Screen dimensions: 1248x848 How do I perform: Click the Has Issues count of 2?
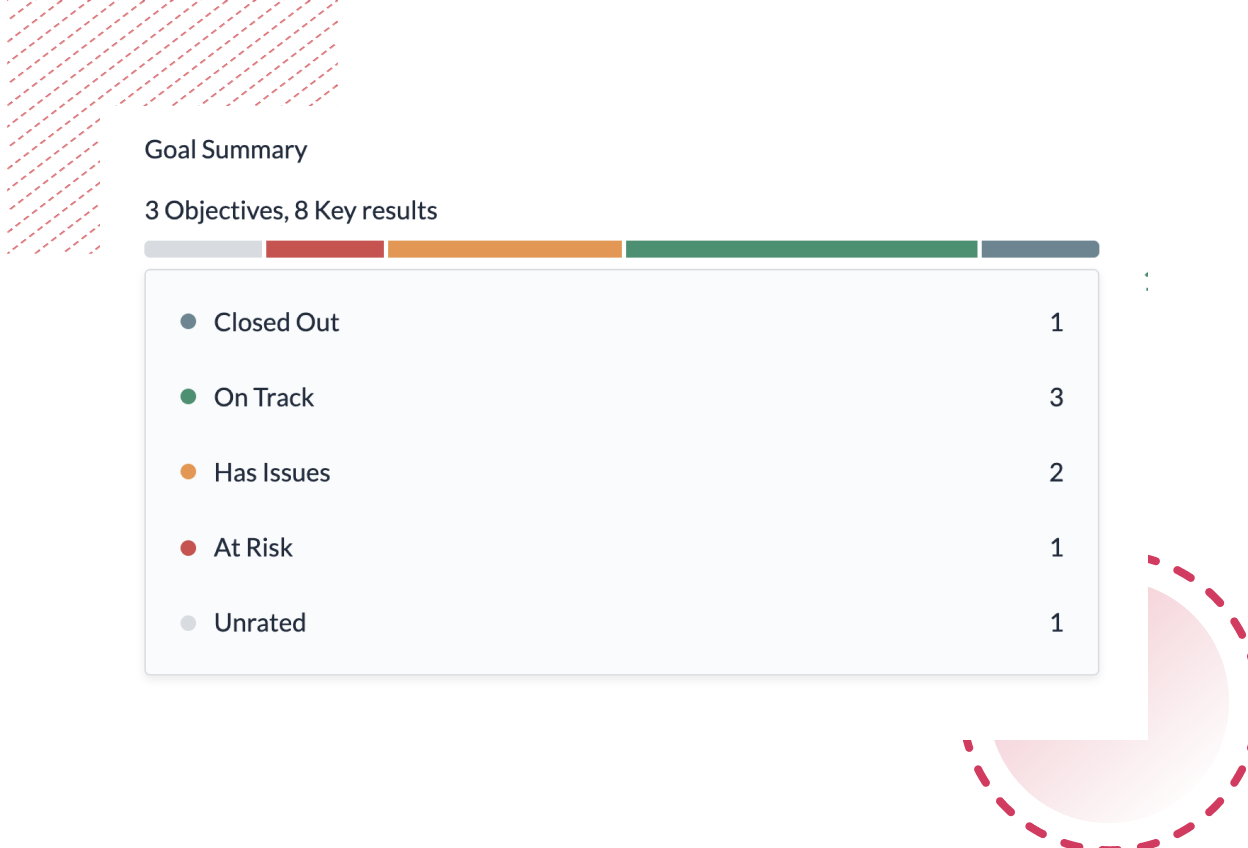[1056, 472]
